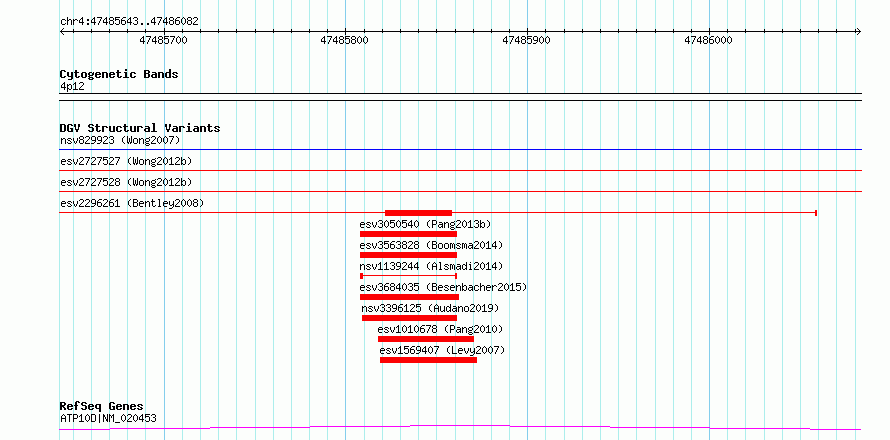Click the chr4:47485643..47486082 region label
This screenshot has width=890, height=440.
point(129,22)
